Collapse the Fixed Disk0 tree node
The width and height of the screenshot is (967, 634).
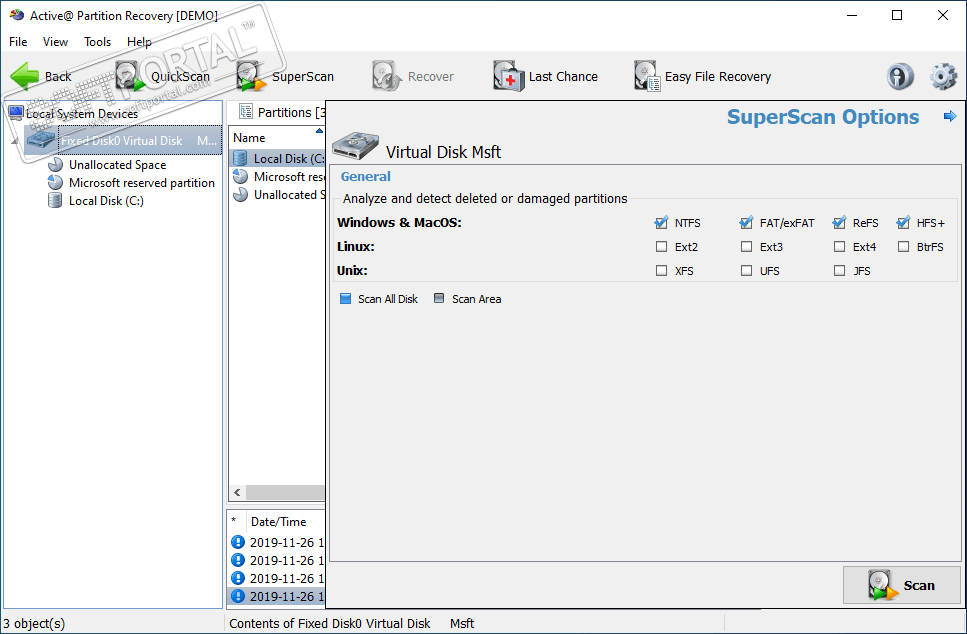[x=15, y=142]
